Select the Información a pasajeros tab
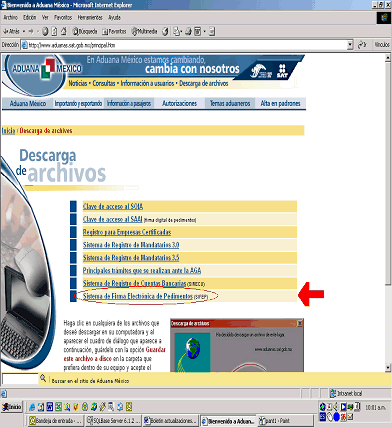The width and height of the screenshot is (392, 428). pyautogui.click(x=129, y=104)
